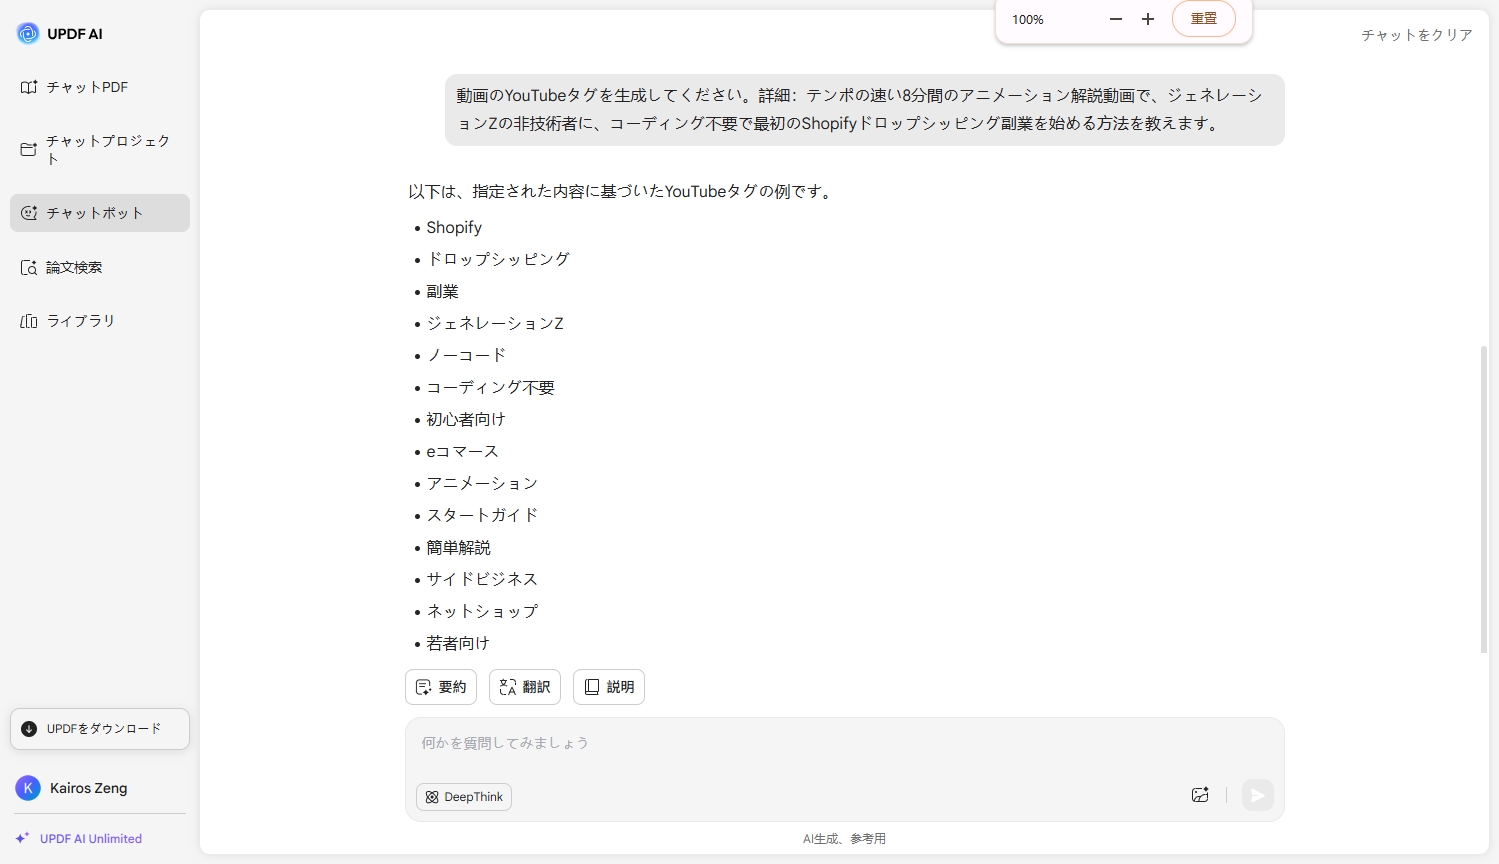Click the send message arrow button
The width and height of the screenshot is (1499, 864).
pos(1258,795)
